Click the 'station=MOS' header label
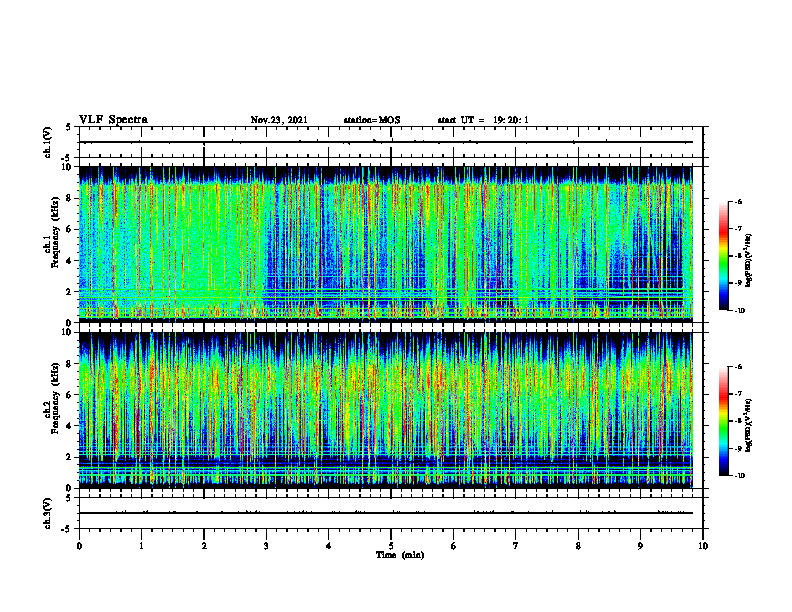792x612 pixels. [x=372, y=120]
